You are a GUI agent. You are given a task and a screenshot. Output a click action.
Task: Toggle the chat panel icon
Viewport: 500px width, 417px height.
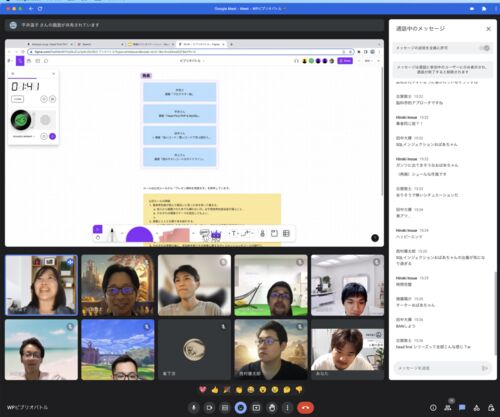[x=462, y=408]
